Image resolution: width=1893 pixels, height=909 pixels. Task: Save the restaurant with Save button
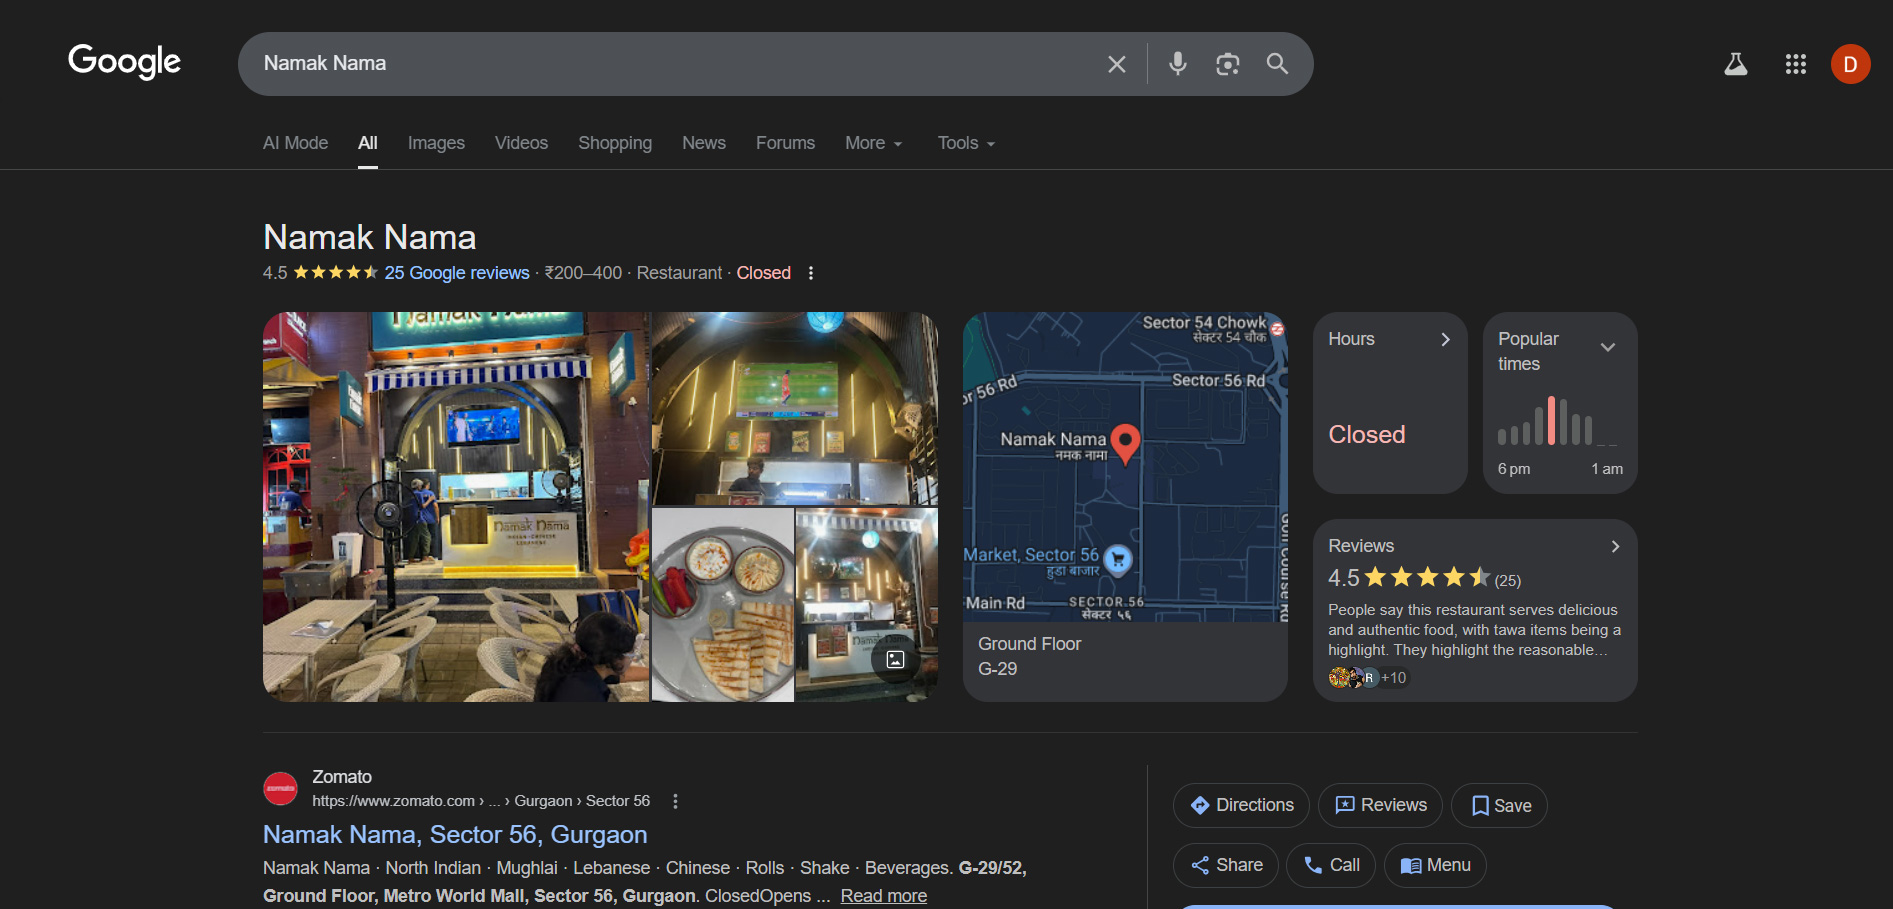click(1499, 805)
